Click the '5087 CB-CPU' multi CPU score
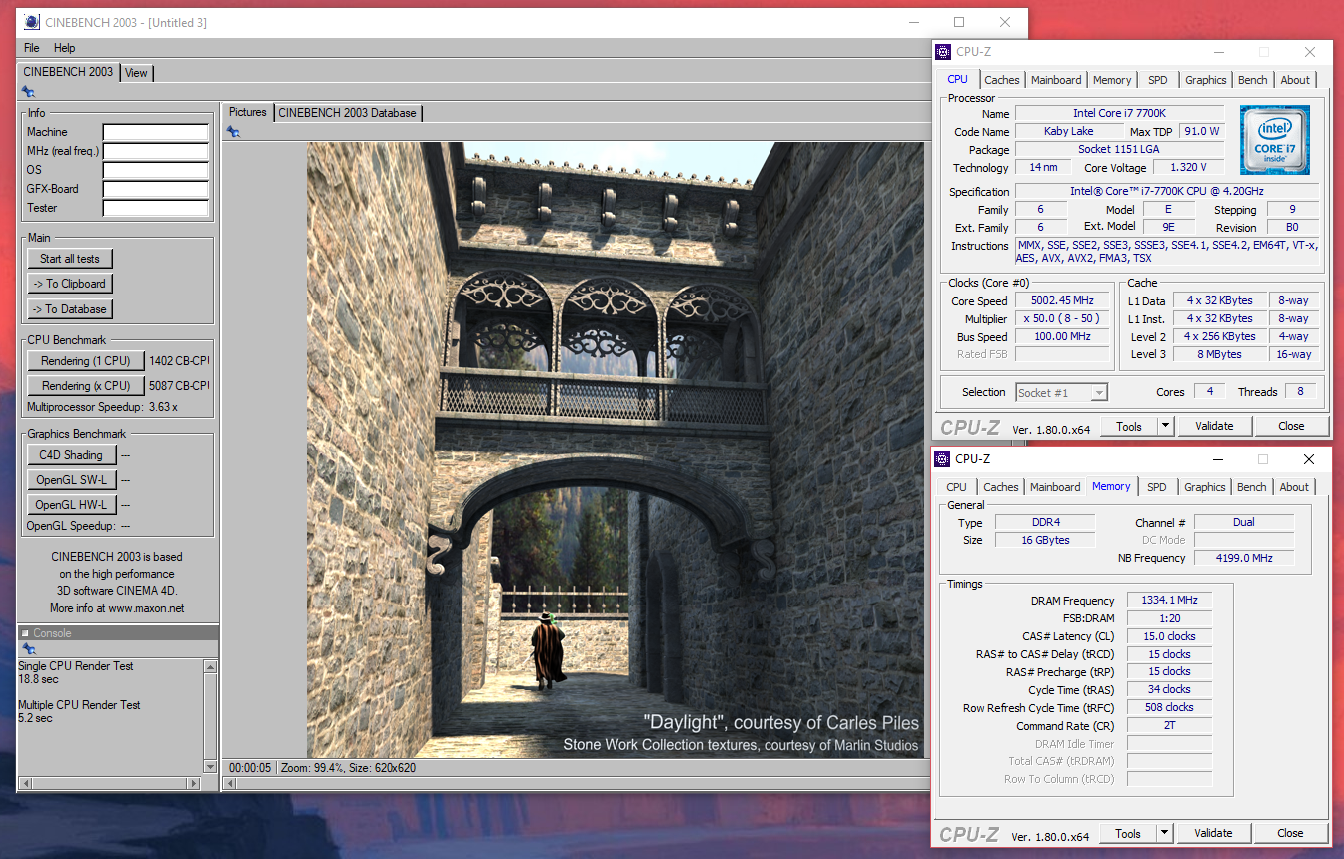1344x859 pixels. coord(179,385)
